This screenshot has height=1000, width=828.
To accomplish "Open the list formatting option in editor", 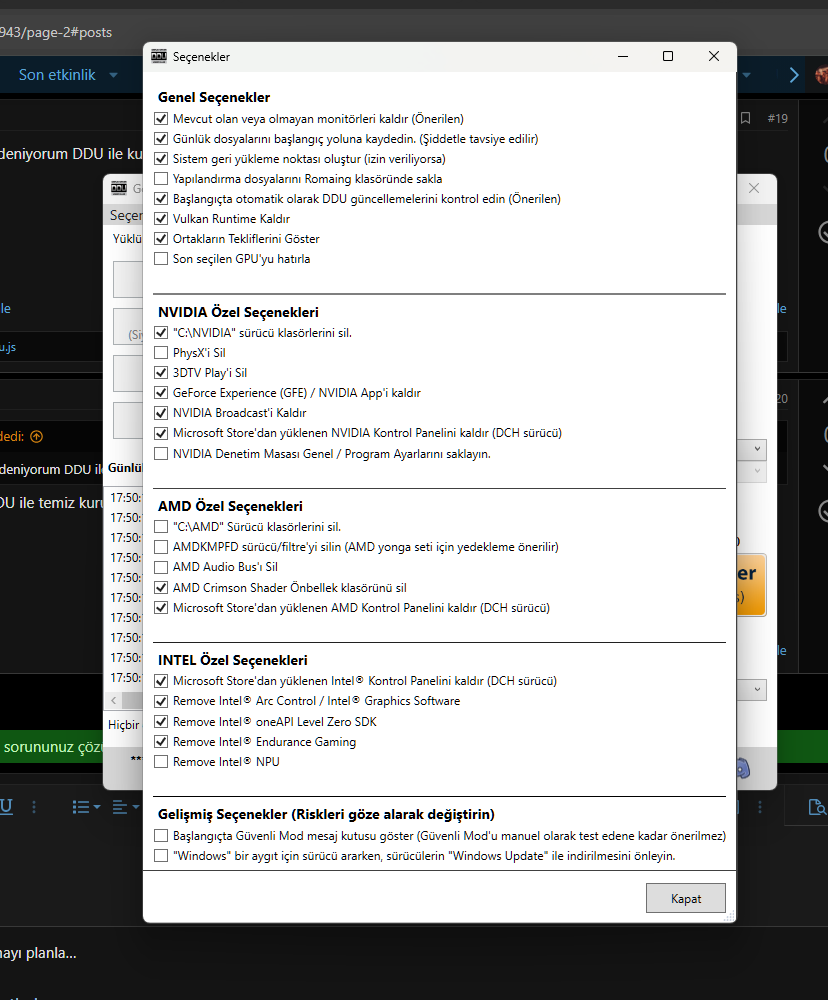I will 80,807.
